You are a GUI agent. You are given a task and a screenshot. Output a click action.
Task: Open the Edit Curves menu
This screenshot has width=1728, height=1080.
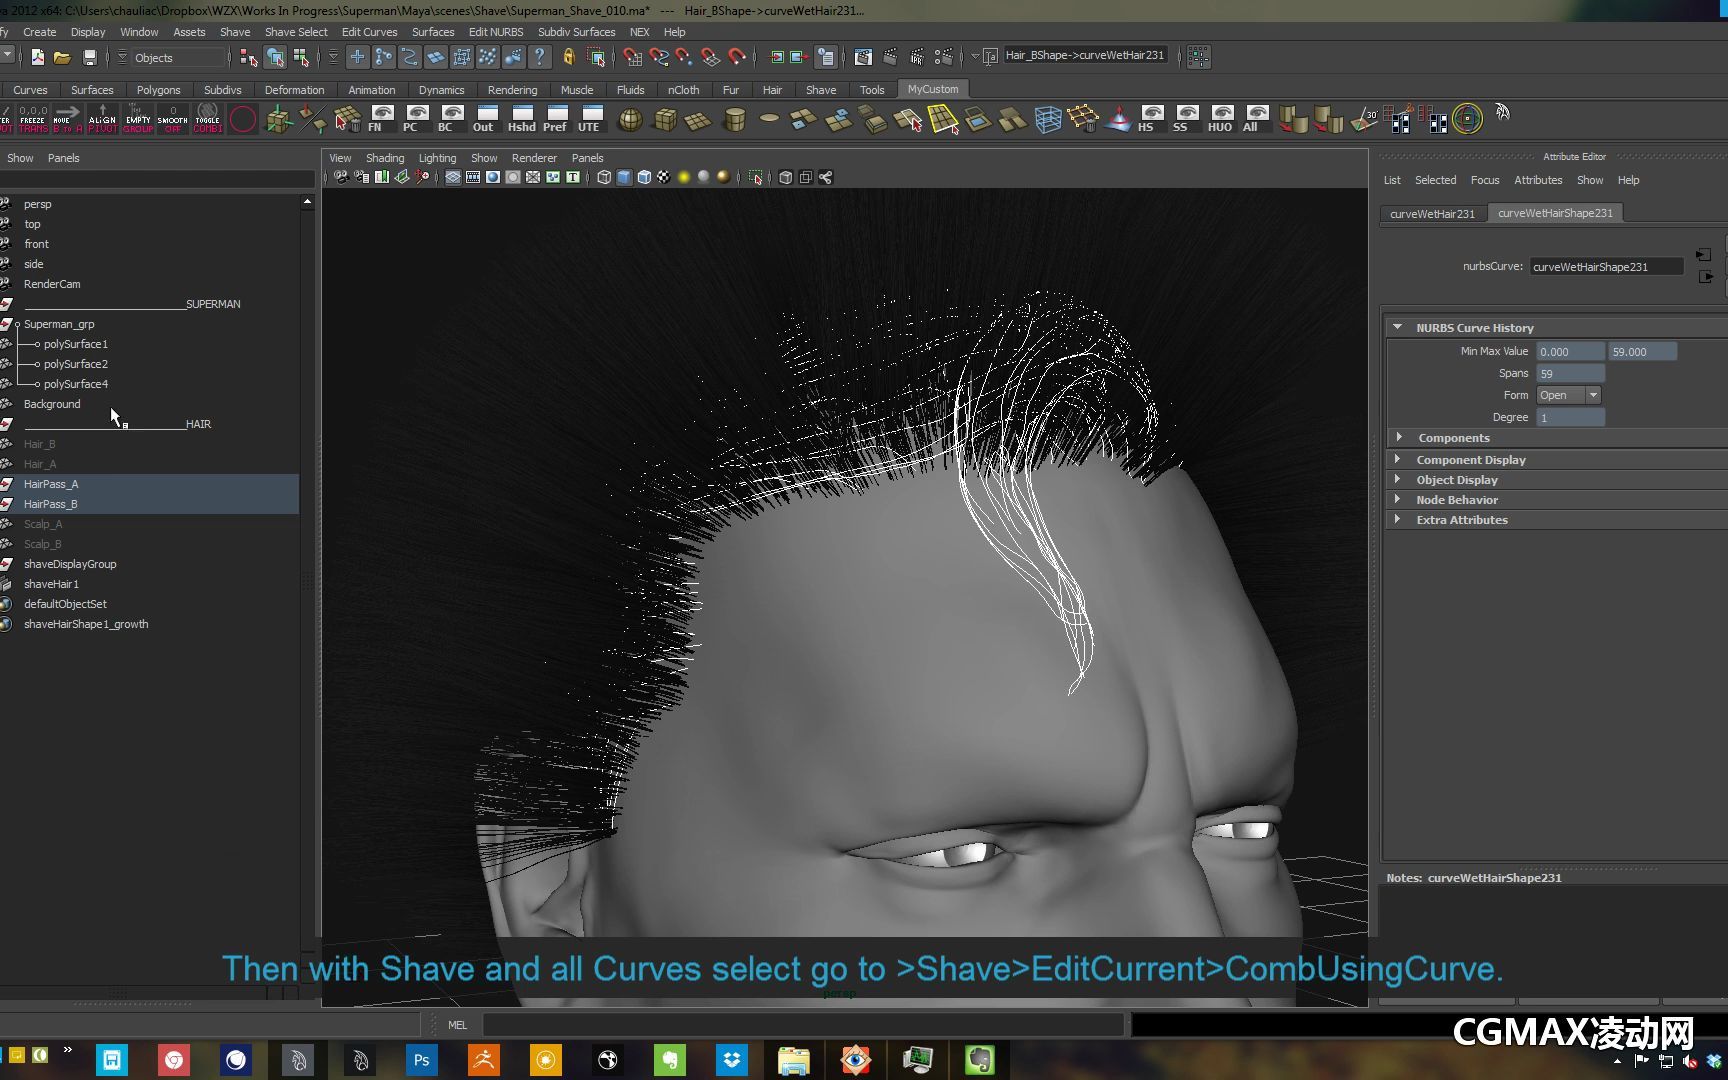[369, 32]
